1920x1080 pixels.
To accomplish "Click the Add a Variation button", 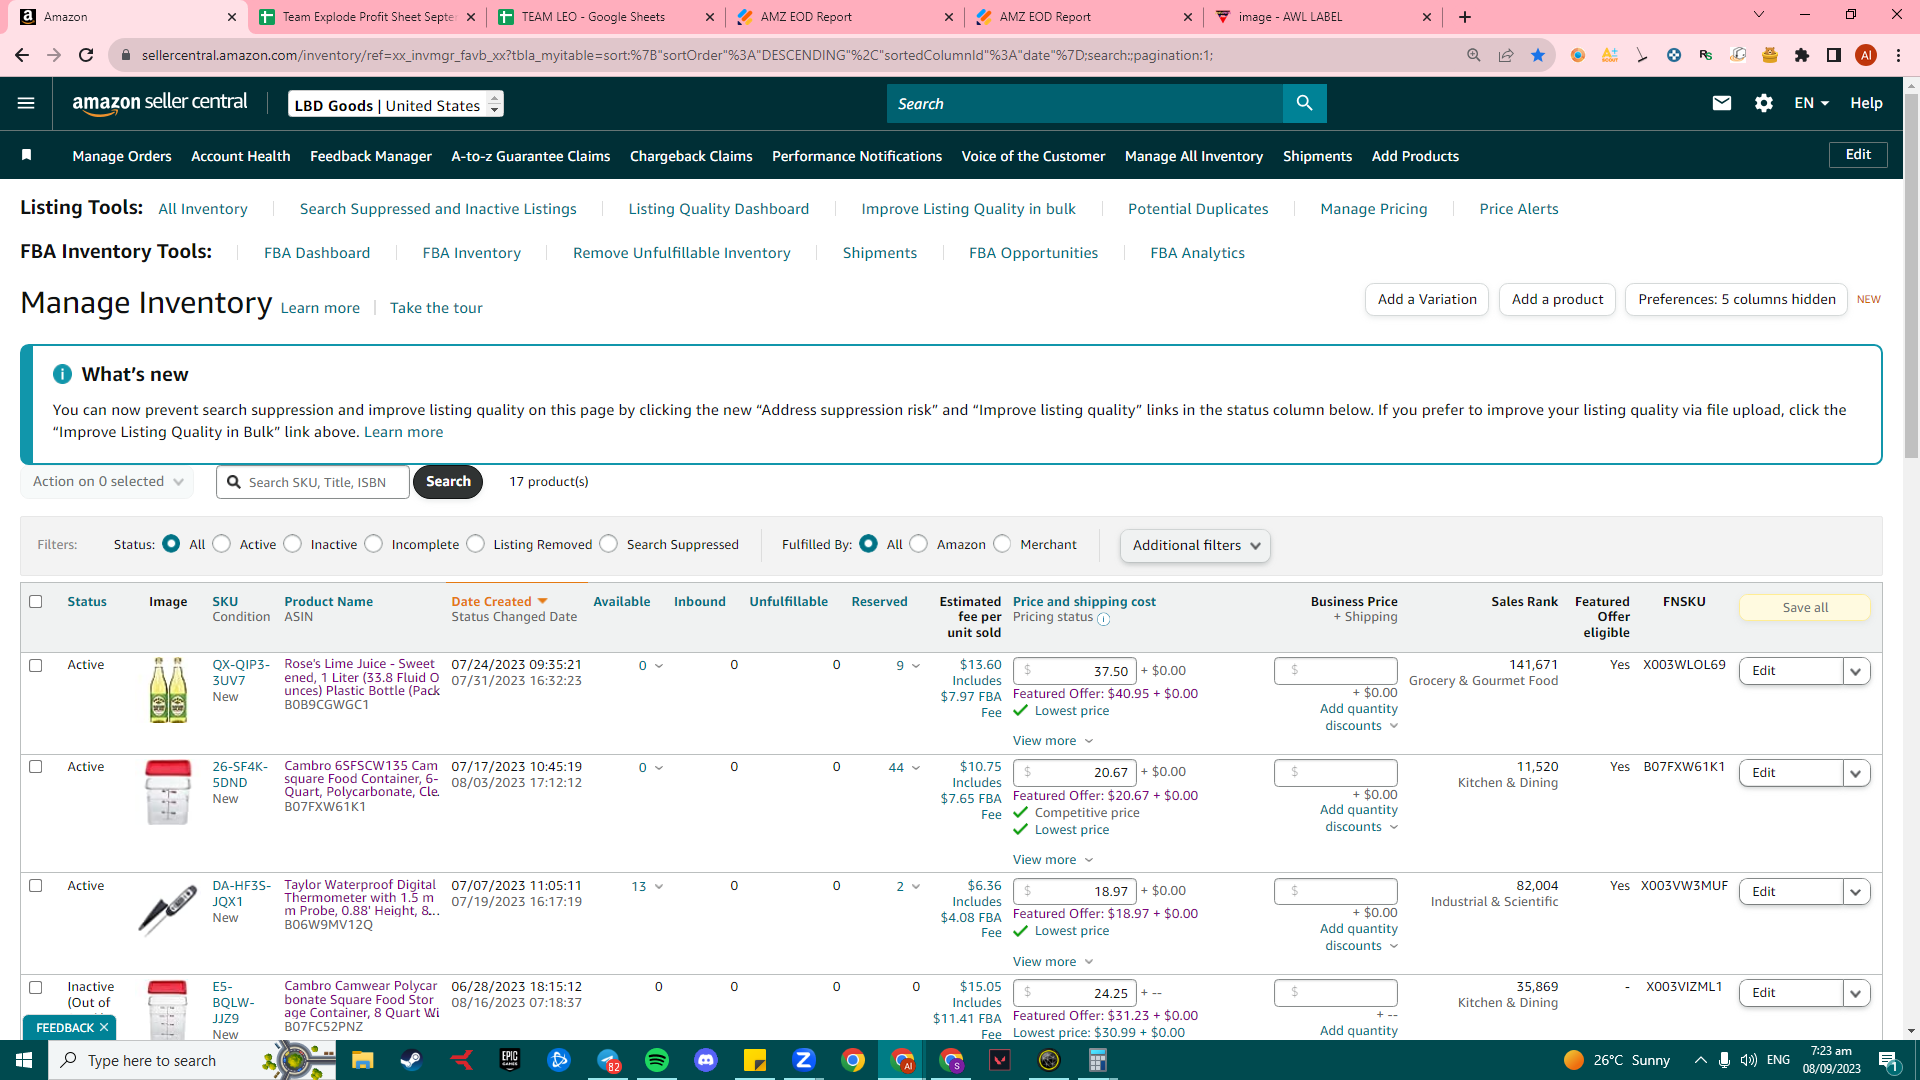I will pyautogui.click(x=1427, y=299).
